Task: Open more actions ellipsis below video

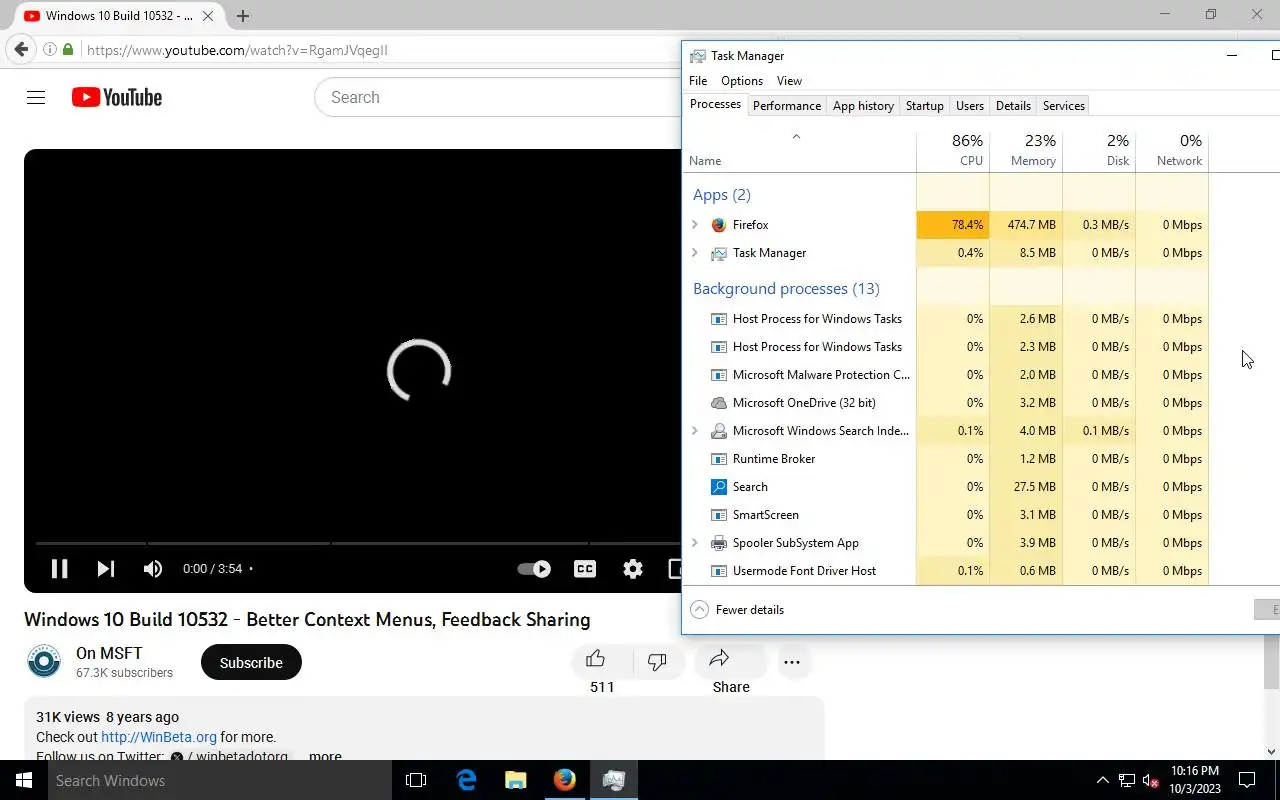Action: coord(792,662)
